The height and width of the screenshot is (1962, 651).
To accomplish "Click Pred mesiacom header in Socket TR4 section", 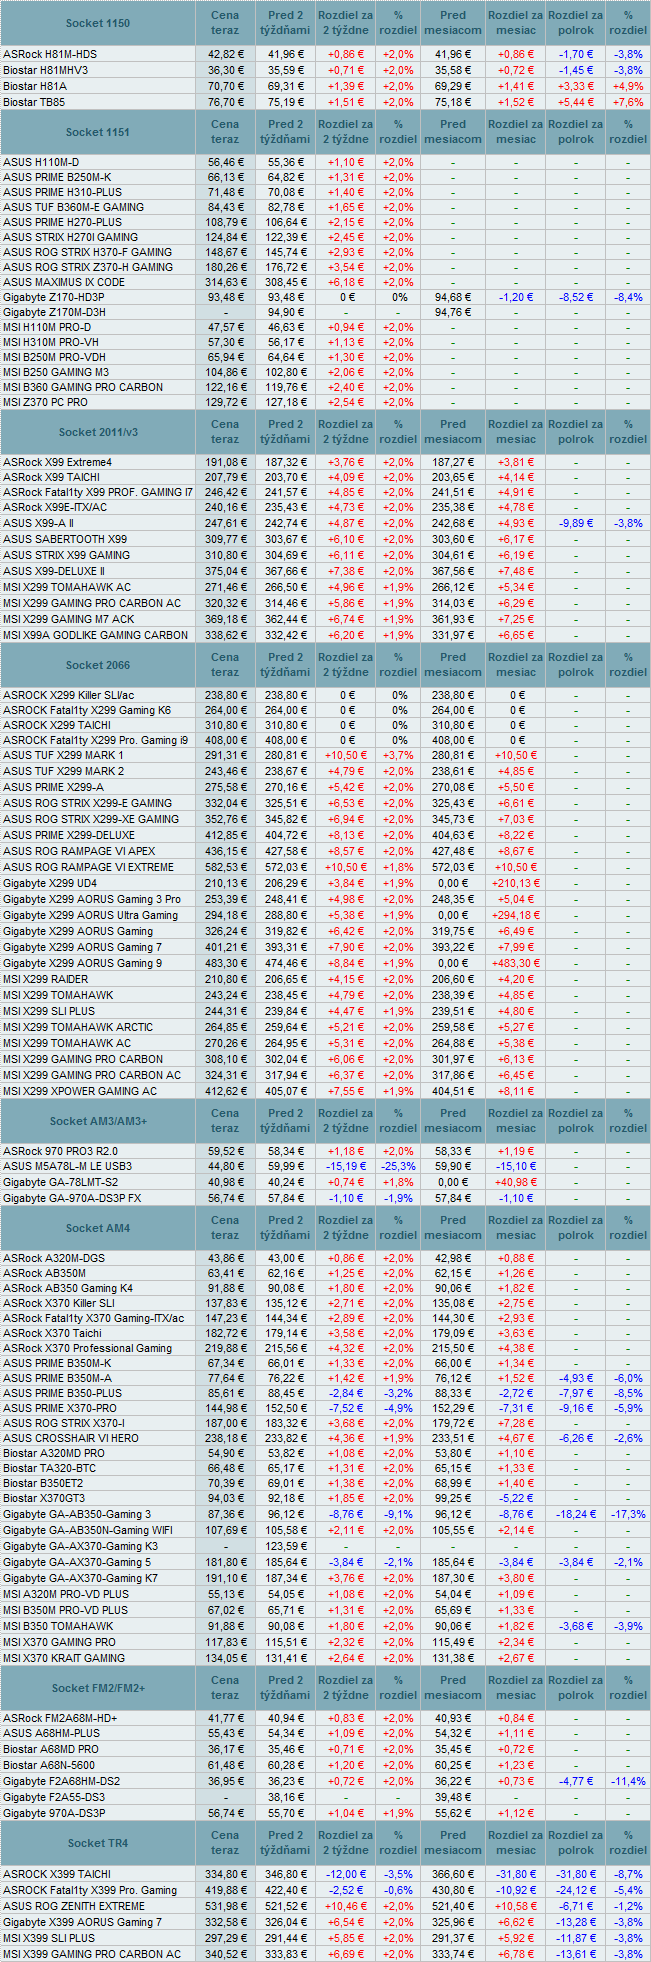I will point(453,1843).
